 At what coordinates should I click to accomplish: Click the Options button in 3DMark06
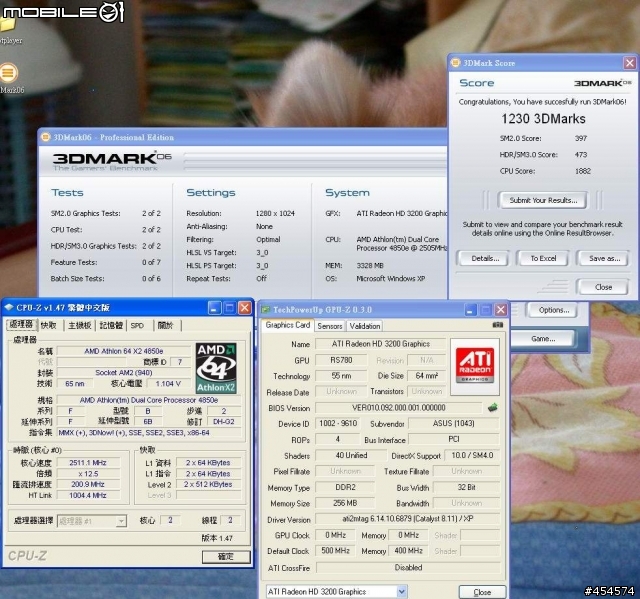[553, 310]
